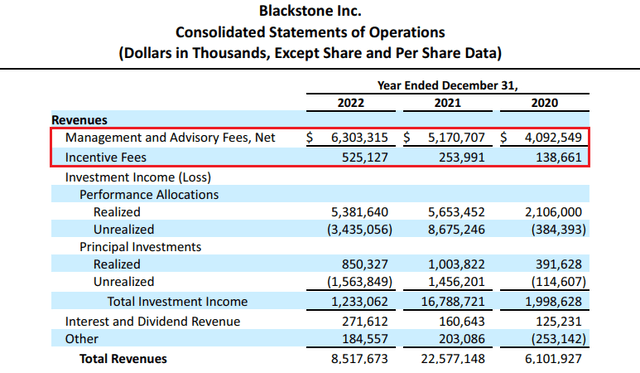The image size is (640, 373).
Task: Select Performance Allocations Realized value 2,106,000
Action: point(553,212)
